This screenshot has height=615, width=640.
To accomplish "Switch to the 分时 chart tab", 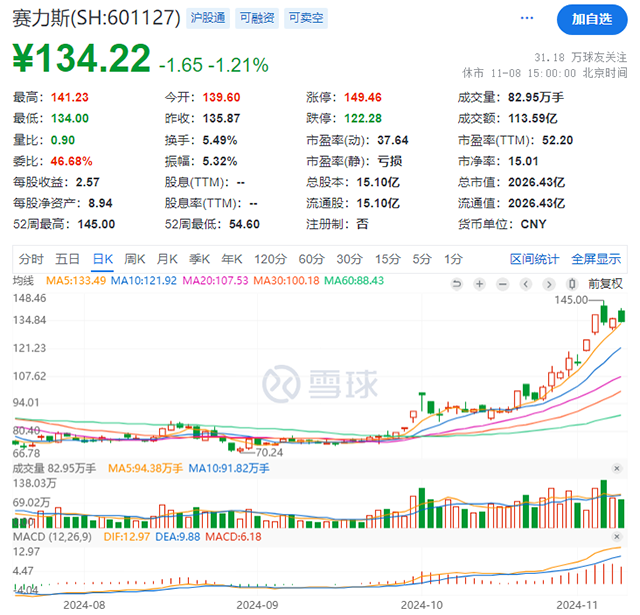I will pos(31,259).
